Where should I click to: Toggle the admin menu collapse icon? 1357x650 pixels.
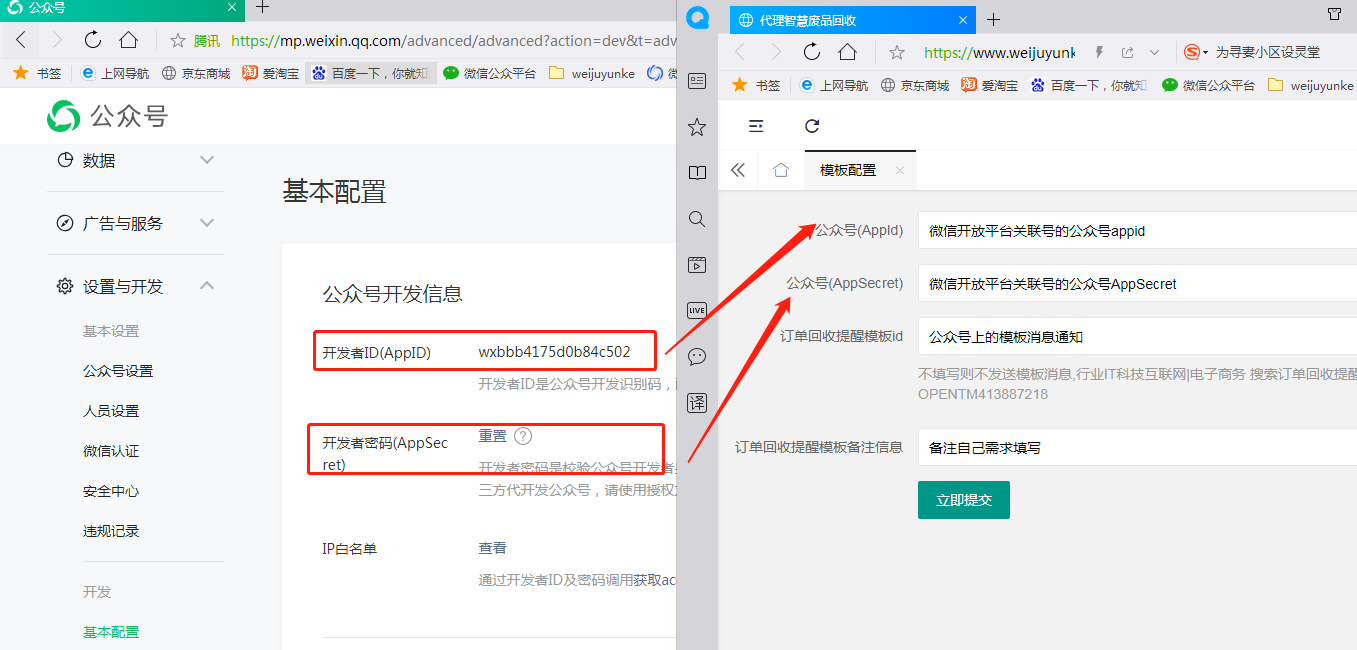click(756, 126)
